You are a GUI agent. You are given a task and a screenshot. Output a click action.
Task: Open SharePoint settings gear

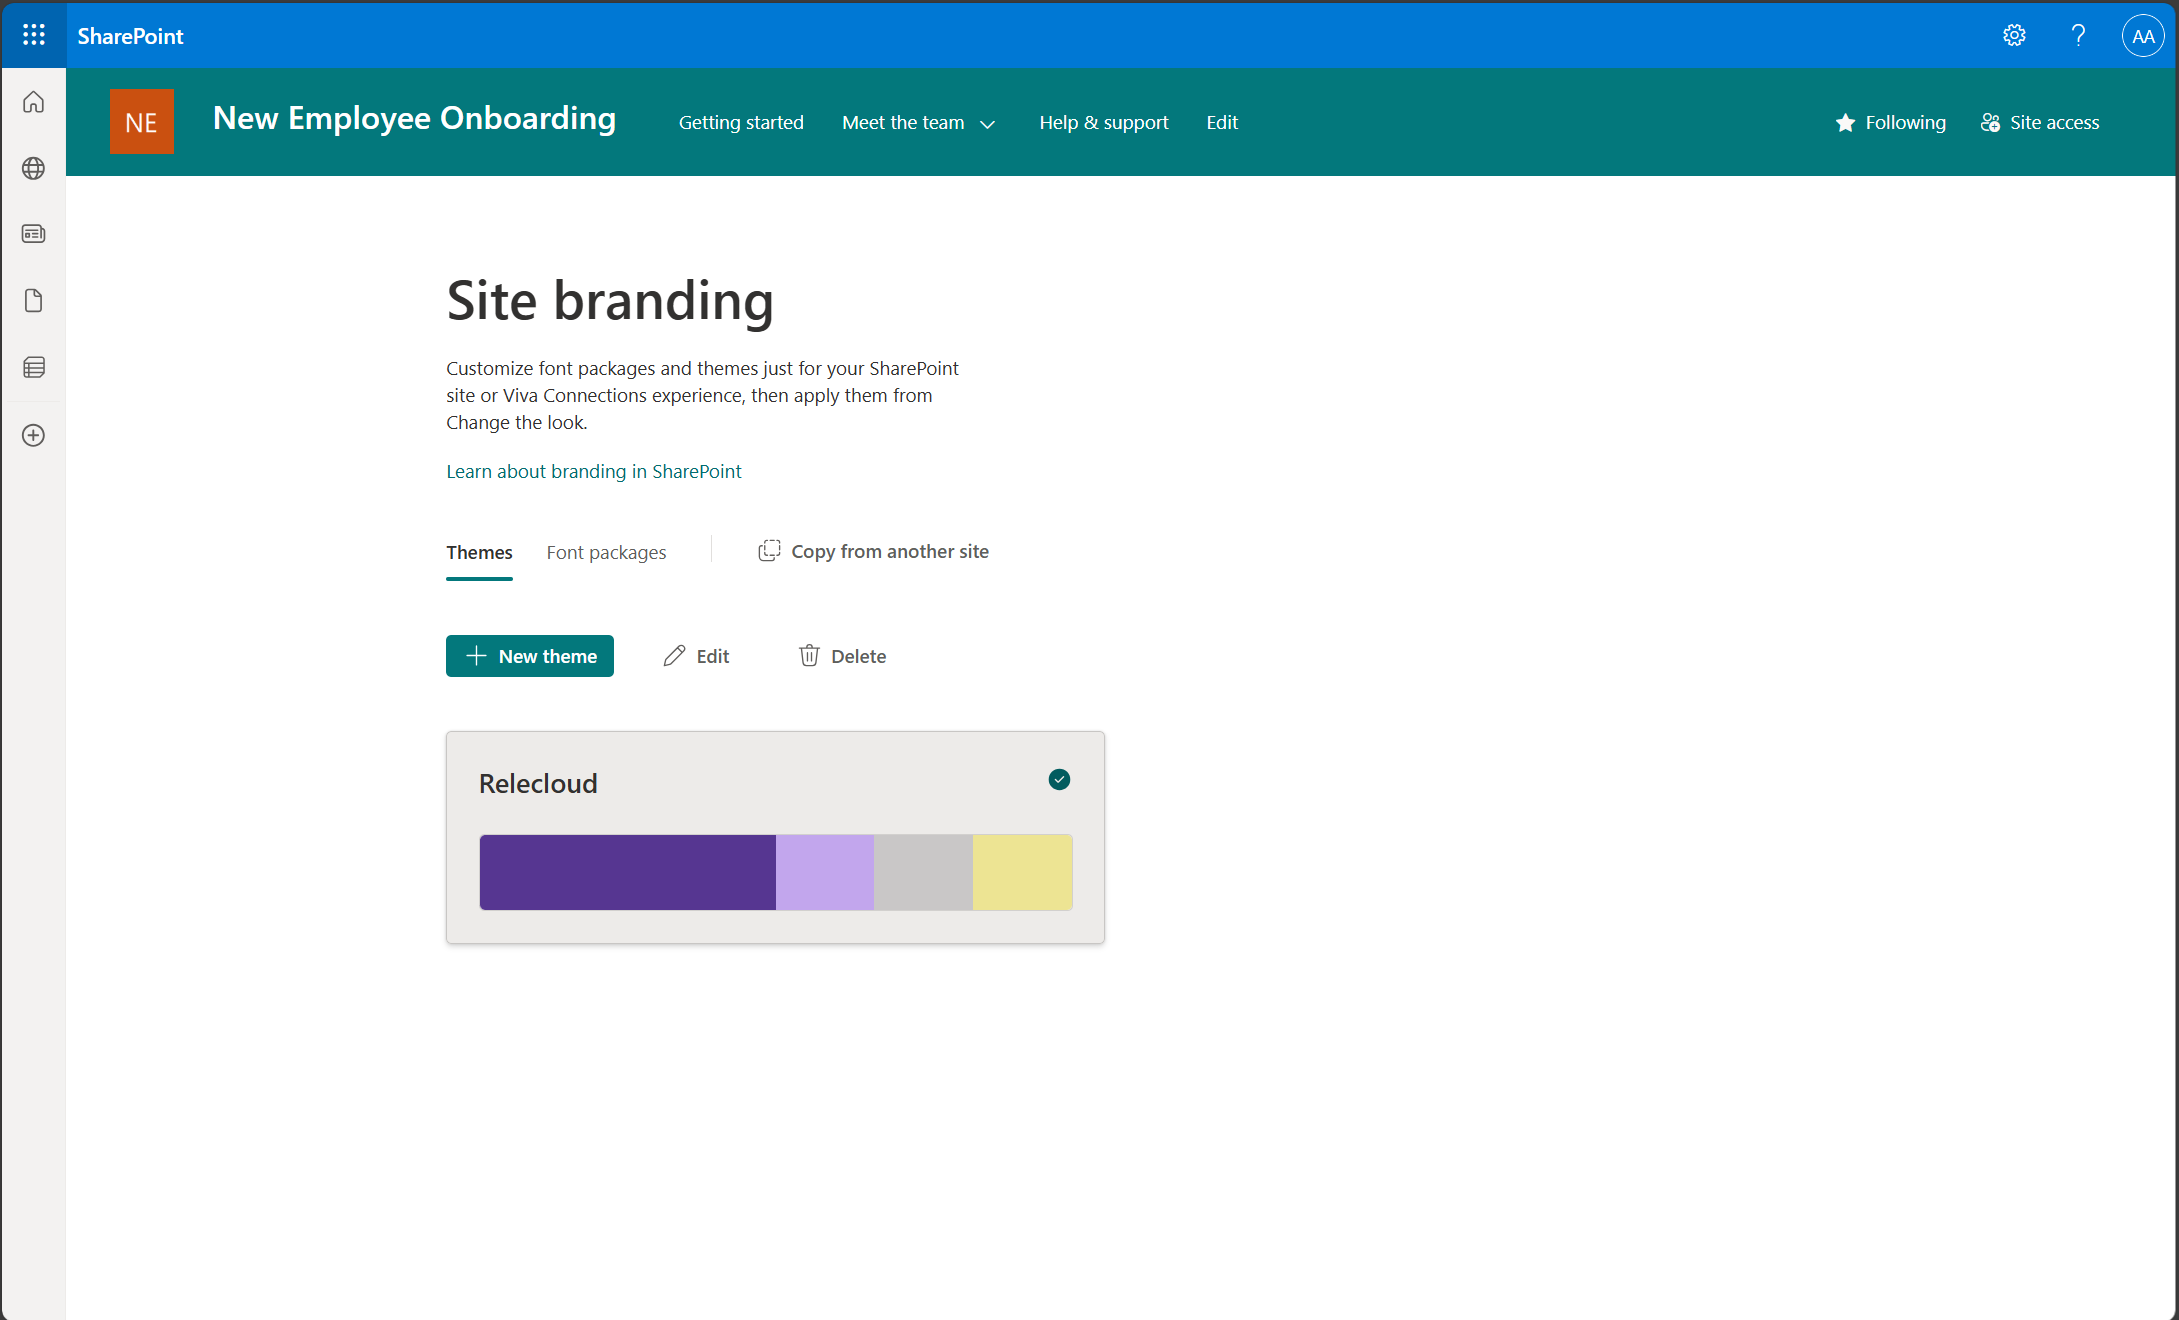2014,35
